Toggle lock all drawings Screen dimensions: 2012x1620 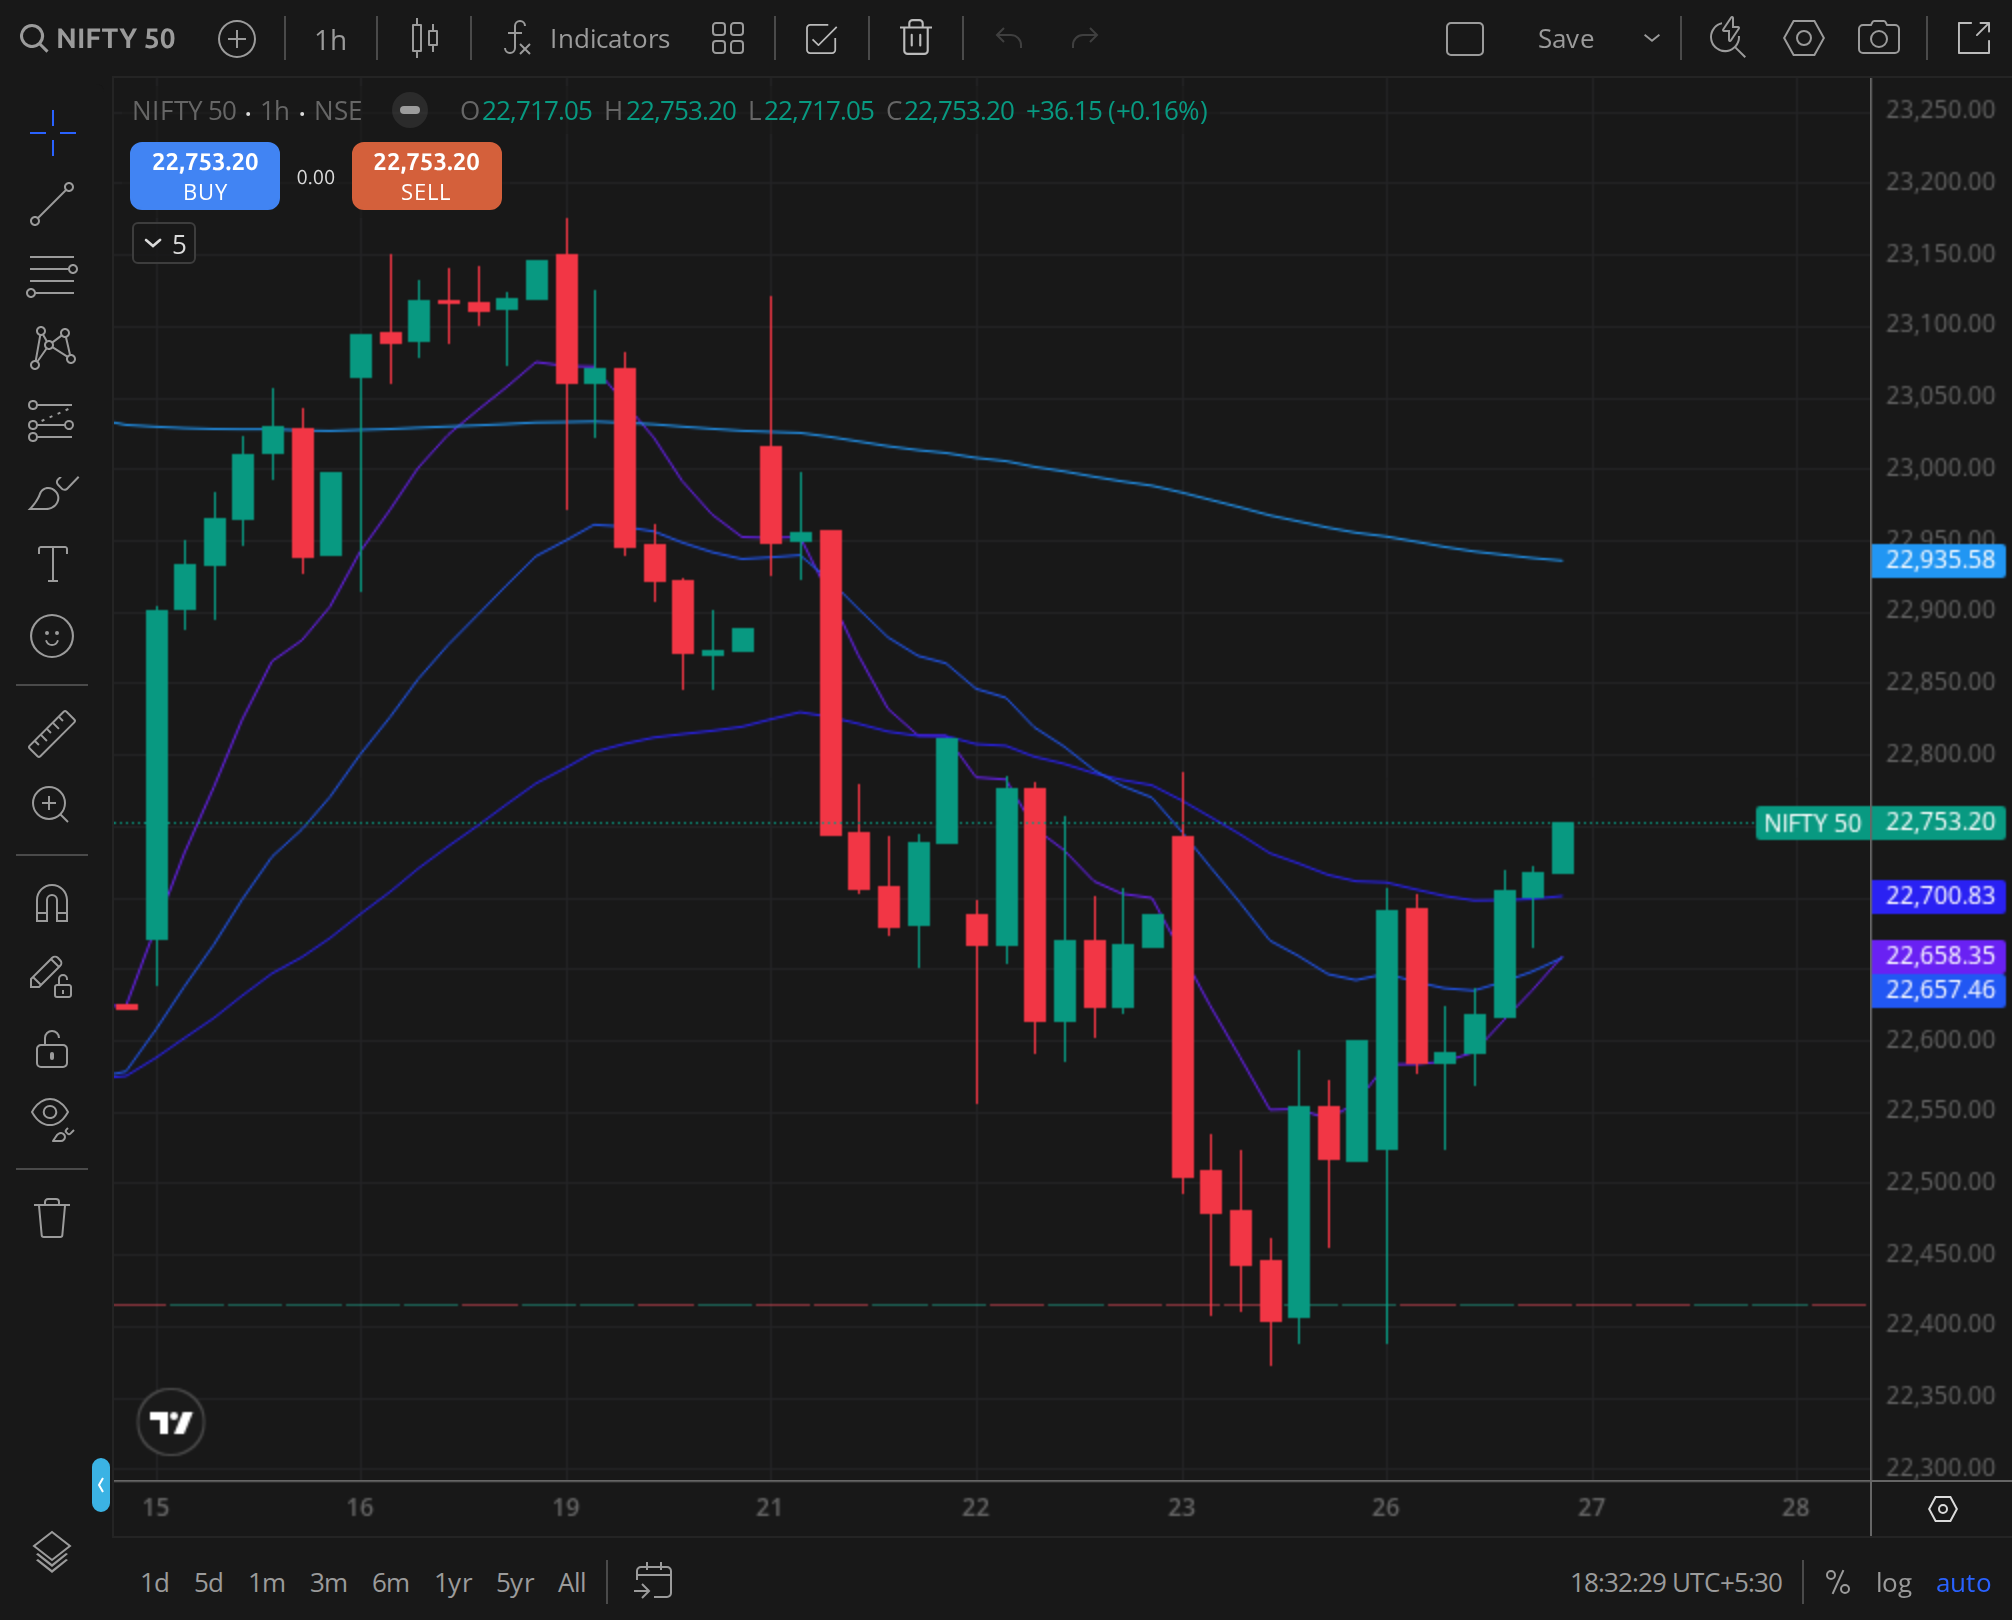tap(52, 1049)
